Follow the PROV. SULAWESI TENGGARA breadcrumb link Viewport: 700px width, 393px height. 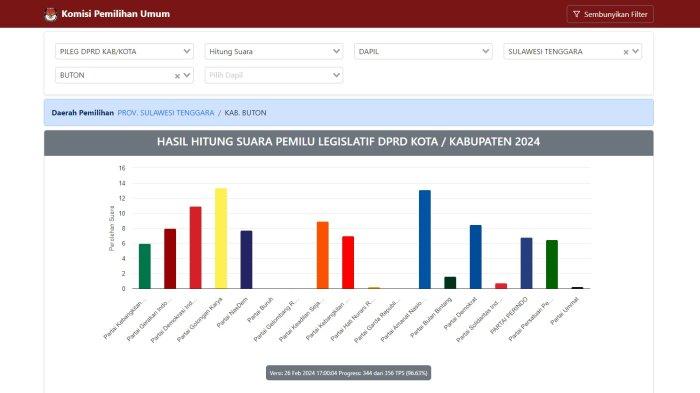point(166,113)
